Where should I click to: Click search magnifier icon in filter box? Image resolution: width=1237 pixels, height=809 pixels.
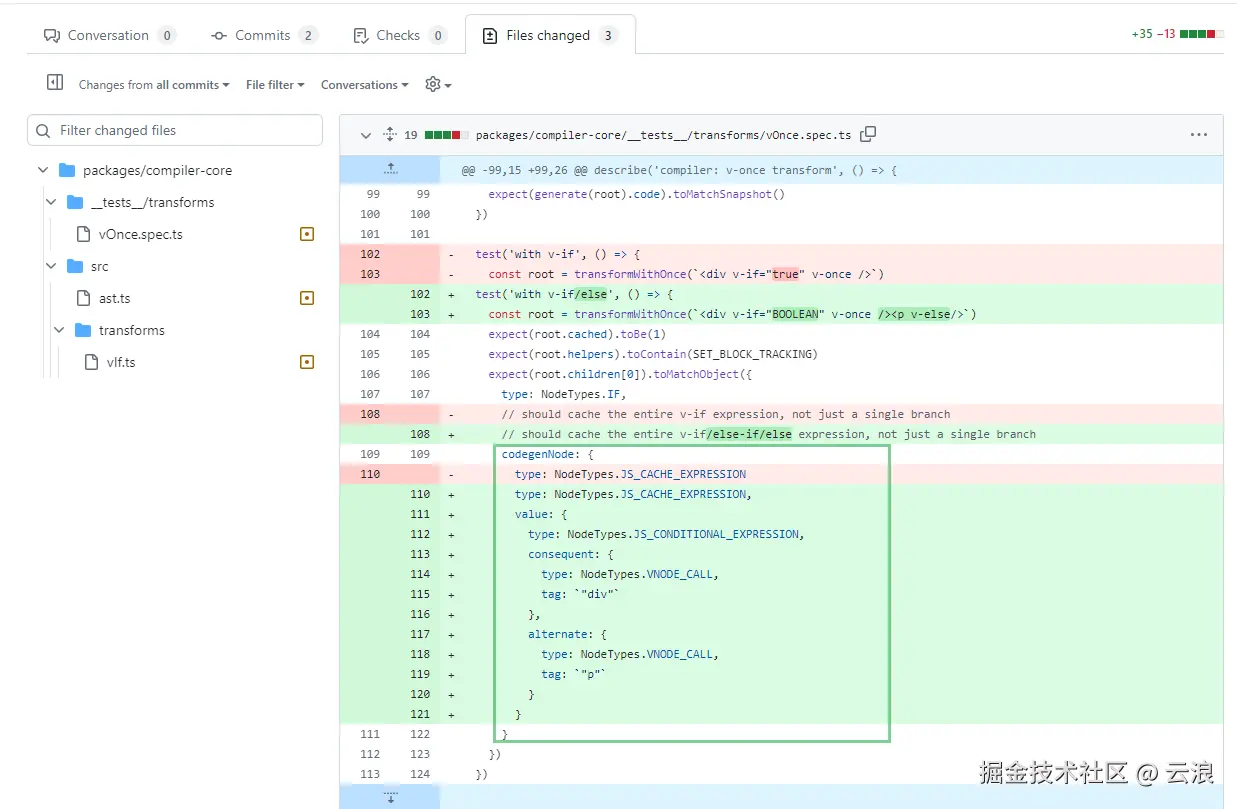pos(43,130)
